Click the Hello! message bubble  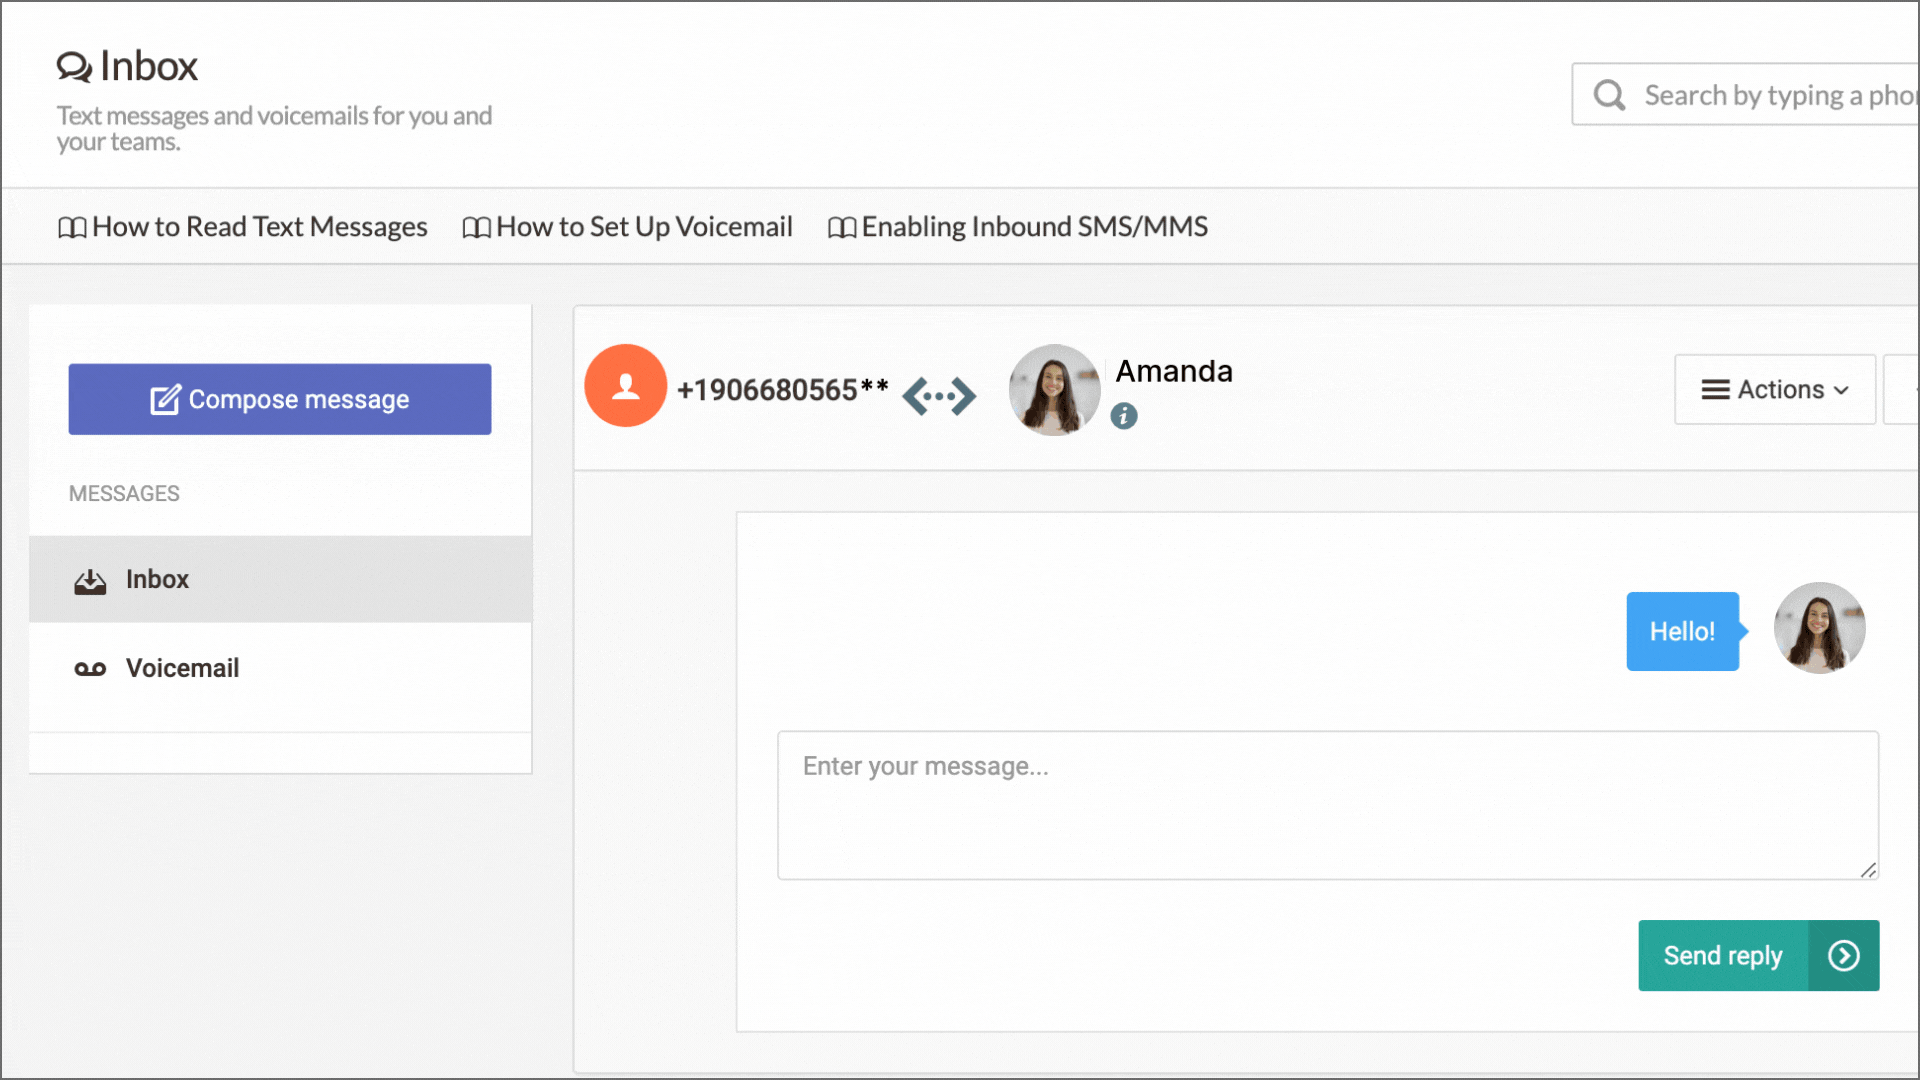coord(1682,632)
